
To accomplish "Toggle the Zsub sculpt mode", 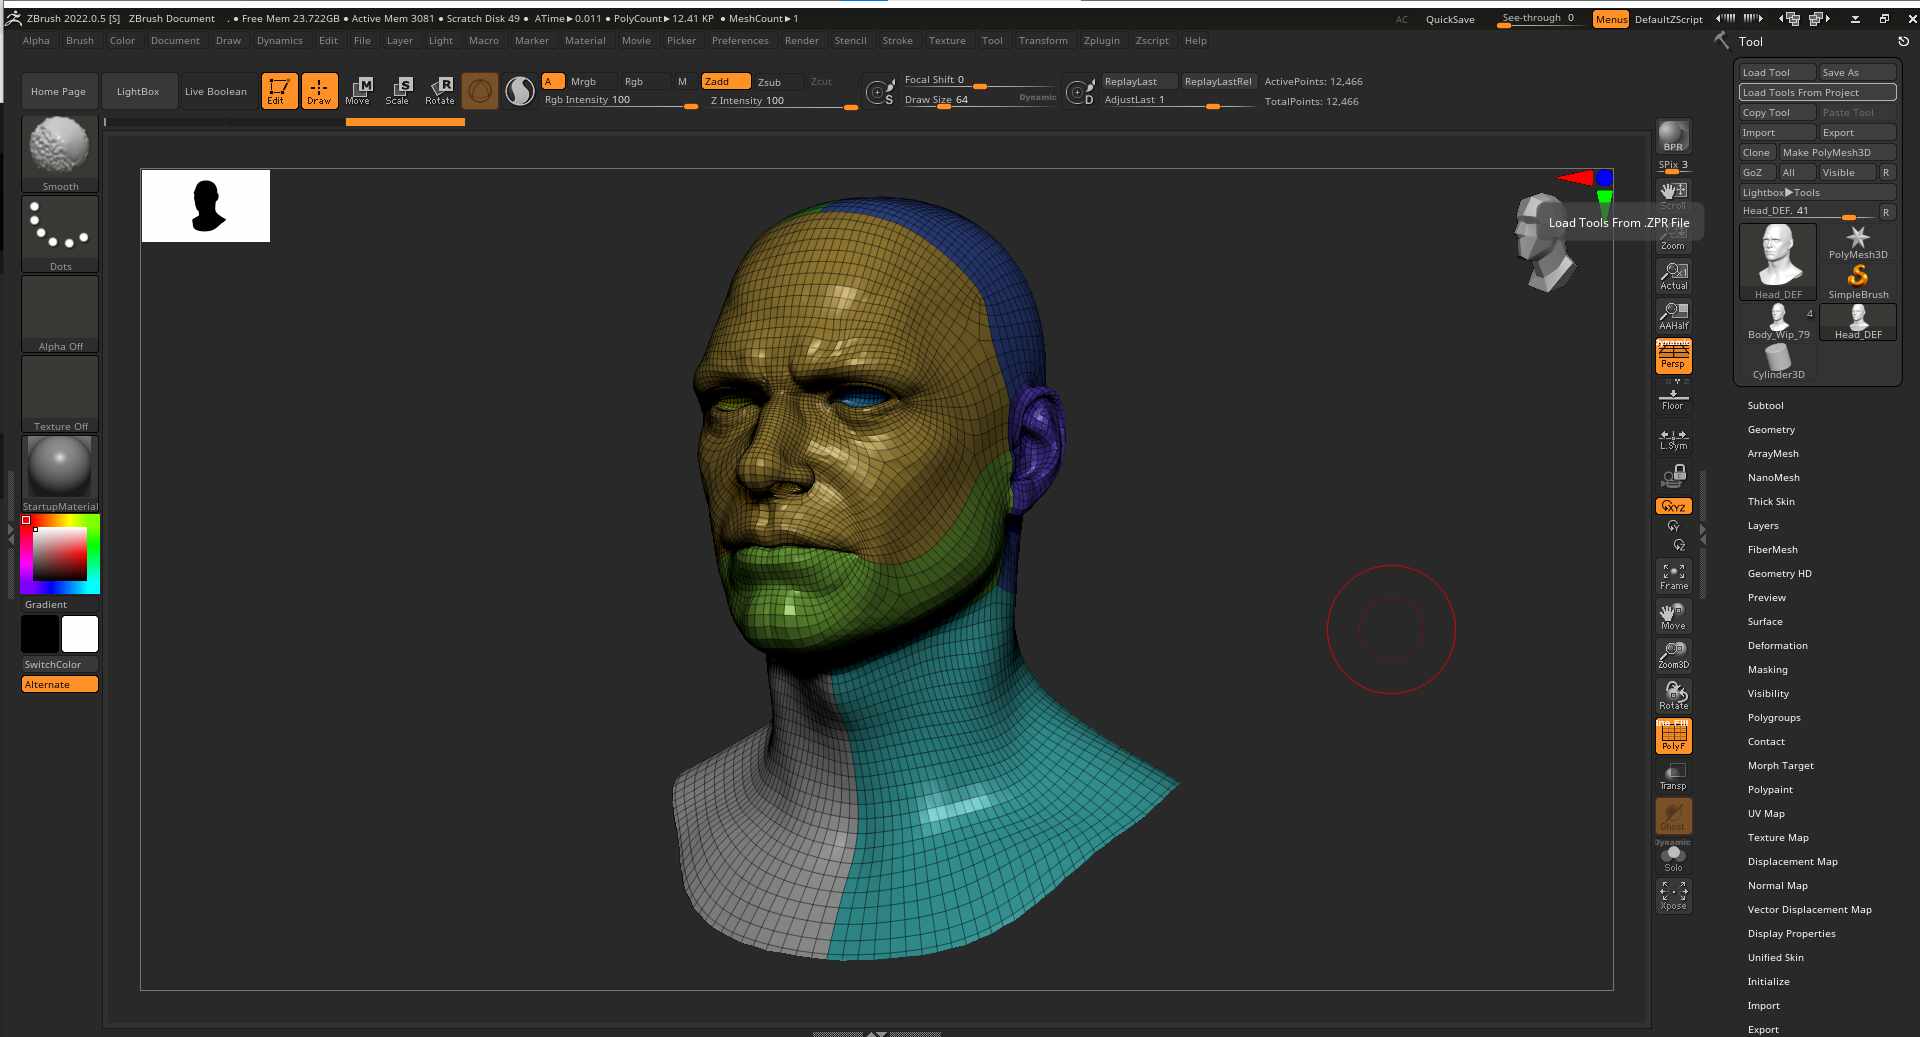I will click(x=769, y=82).
